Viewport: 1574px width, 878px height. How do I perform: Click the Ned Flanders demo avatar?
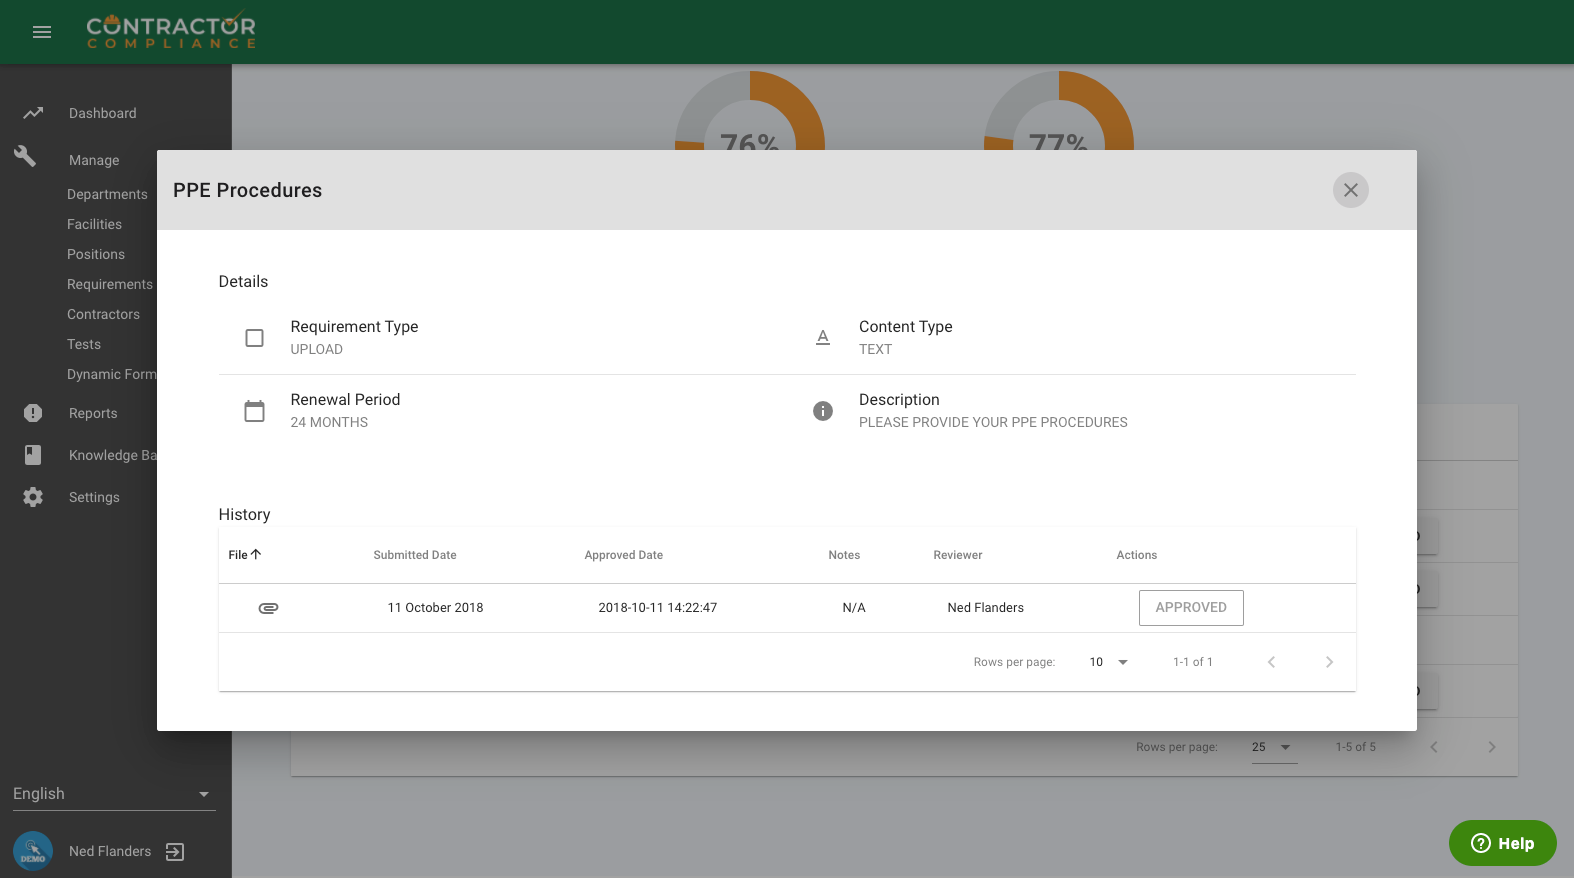33,851
